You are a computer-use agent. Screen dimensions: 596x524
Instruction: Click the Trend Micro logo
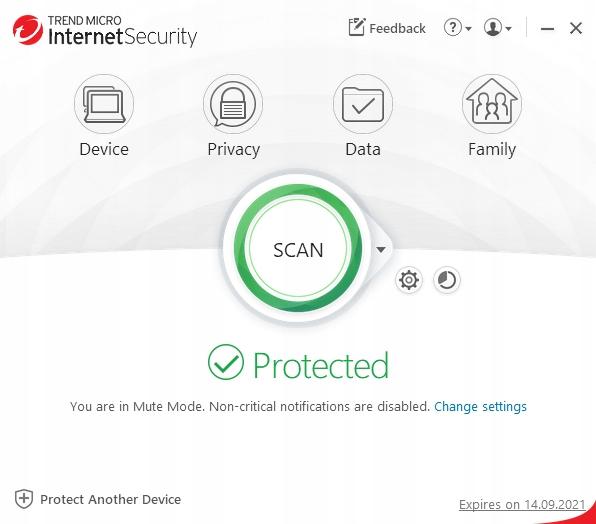tap(27, 30)
